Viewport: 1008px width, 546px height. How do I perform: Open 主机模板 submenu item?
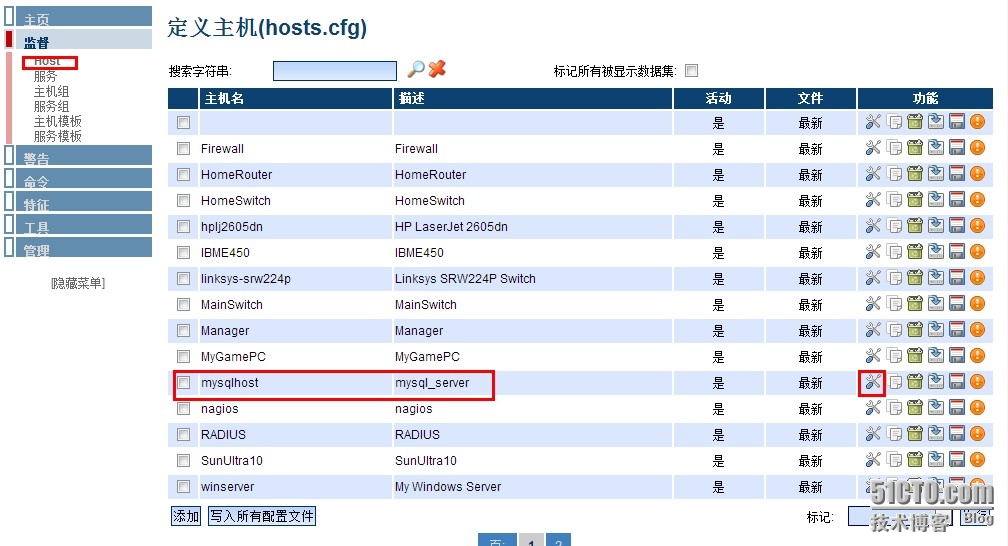pos(58,121)
